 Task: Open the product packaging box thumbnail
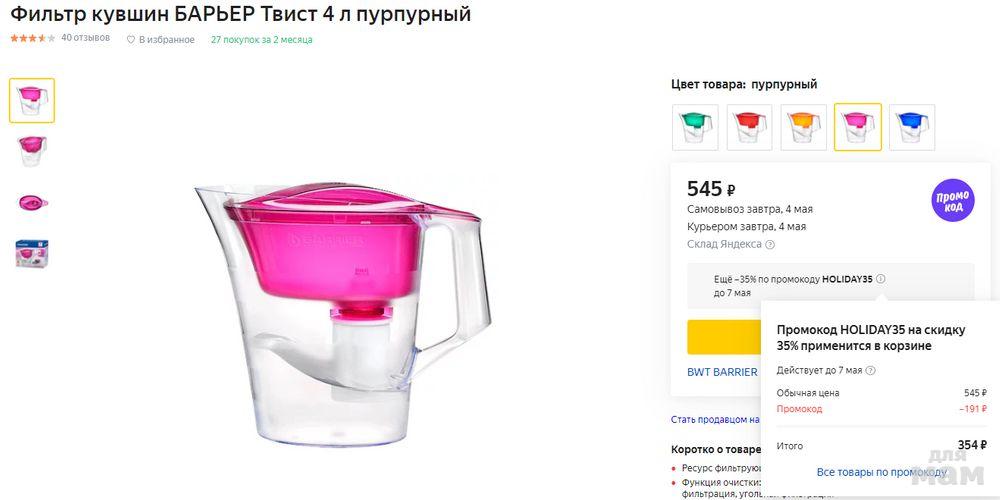(x=32, y=253)
